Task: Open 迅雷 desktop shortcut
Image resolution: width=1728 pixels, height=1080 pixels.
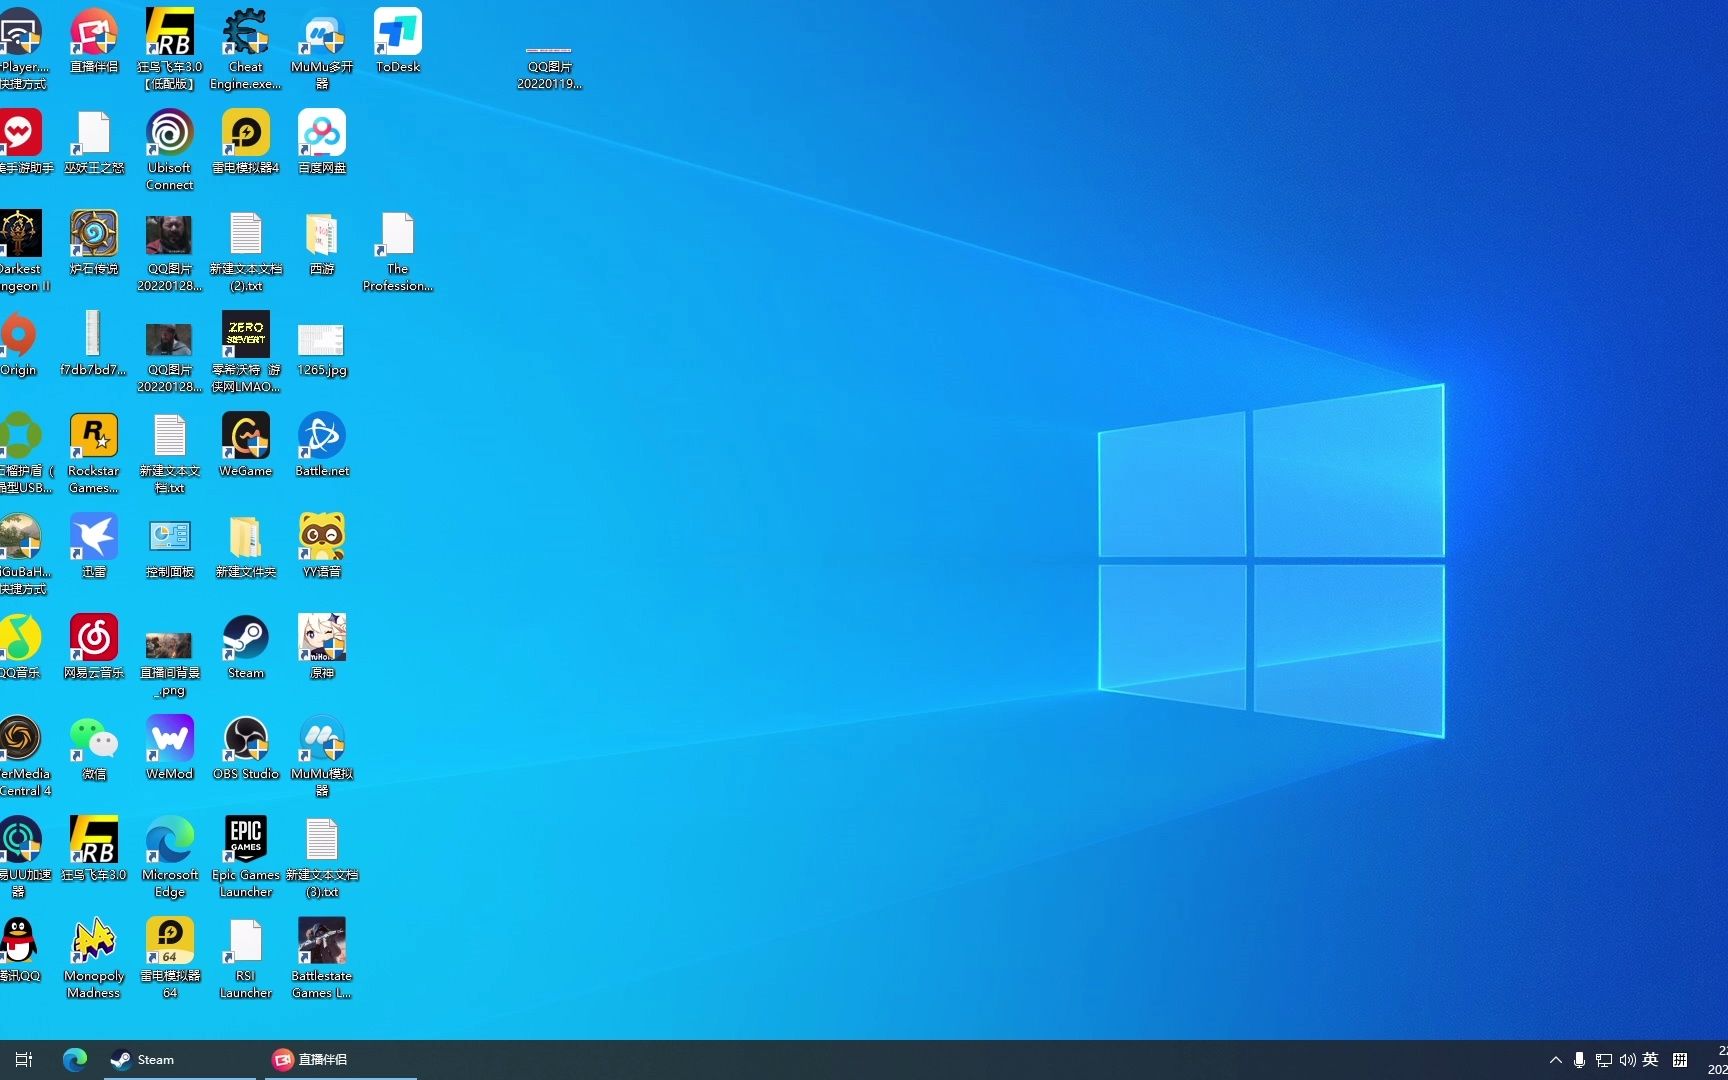Action: coord(94,545)
